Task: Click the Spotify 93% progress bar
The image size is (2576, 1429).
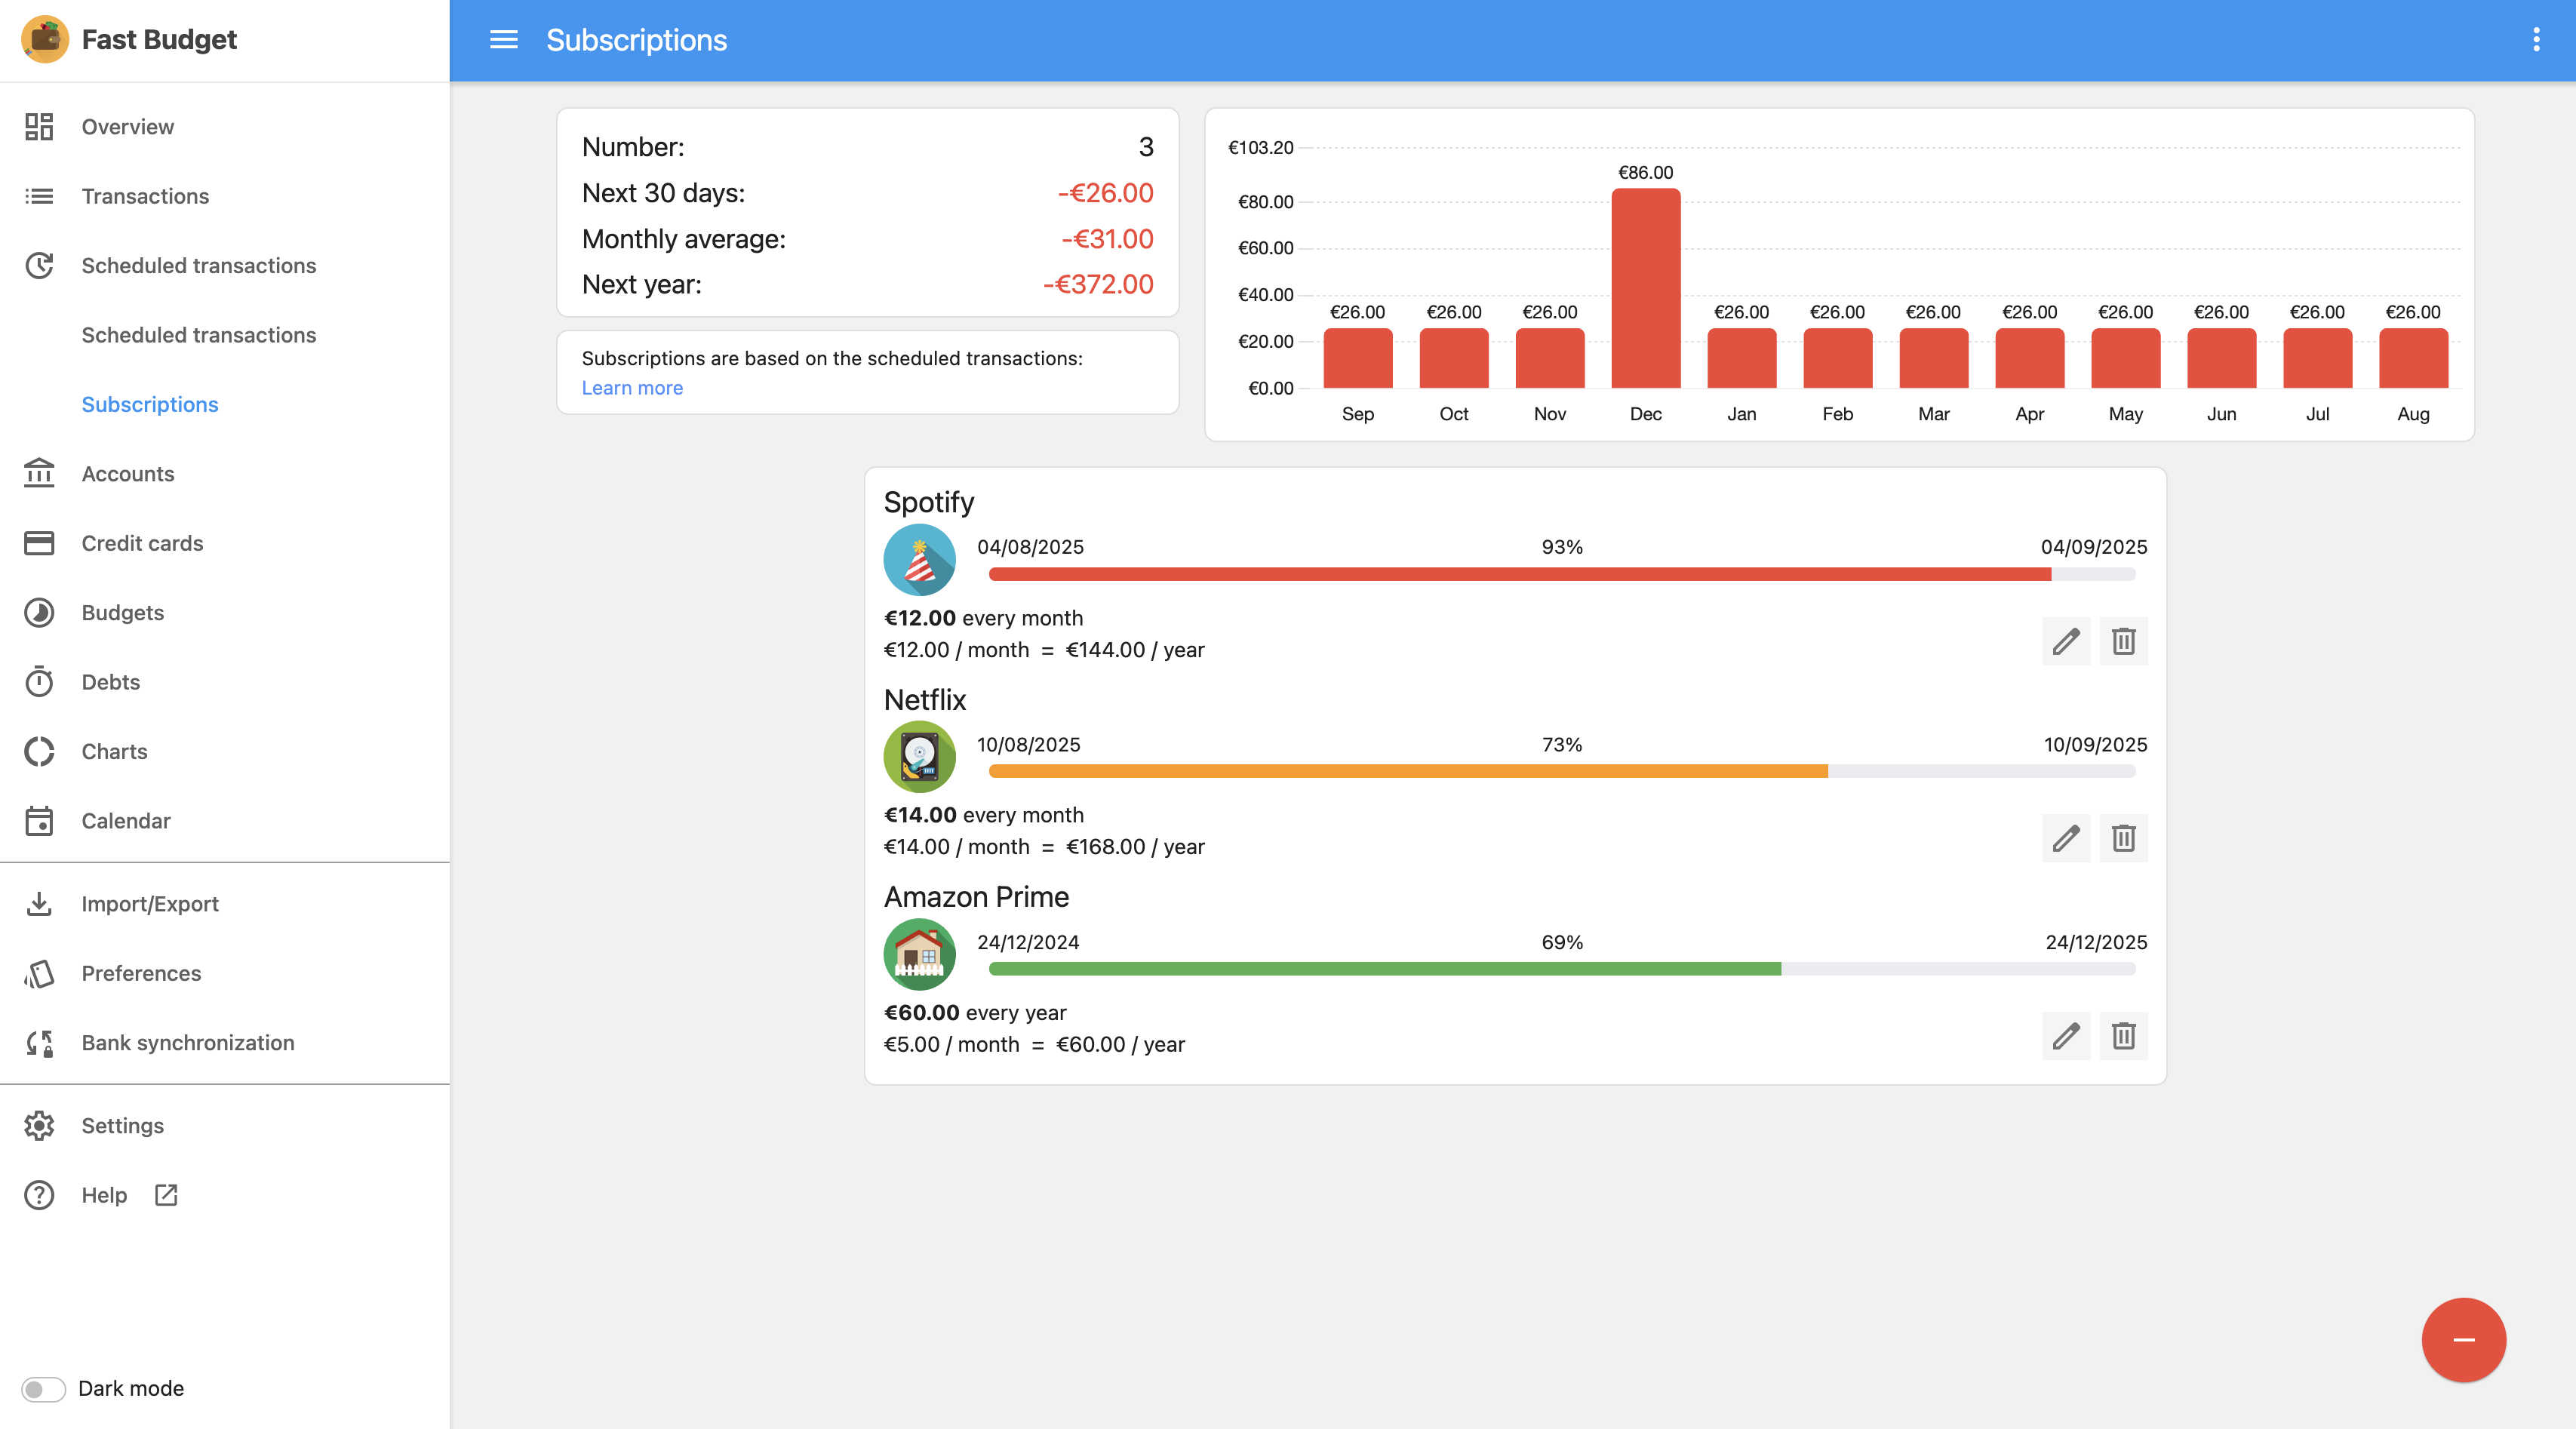Action: click(x=1562, y=574)
